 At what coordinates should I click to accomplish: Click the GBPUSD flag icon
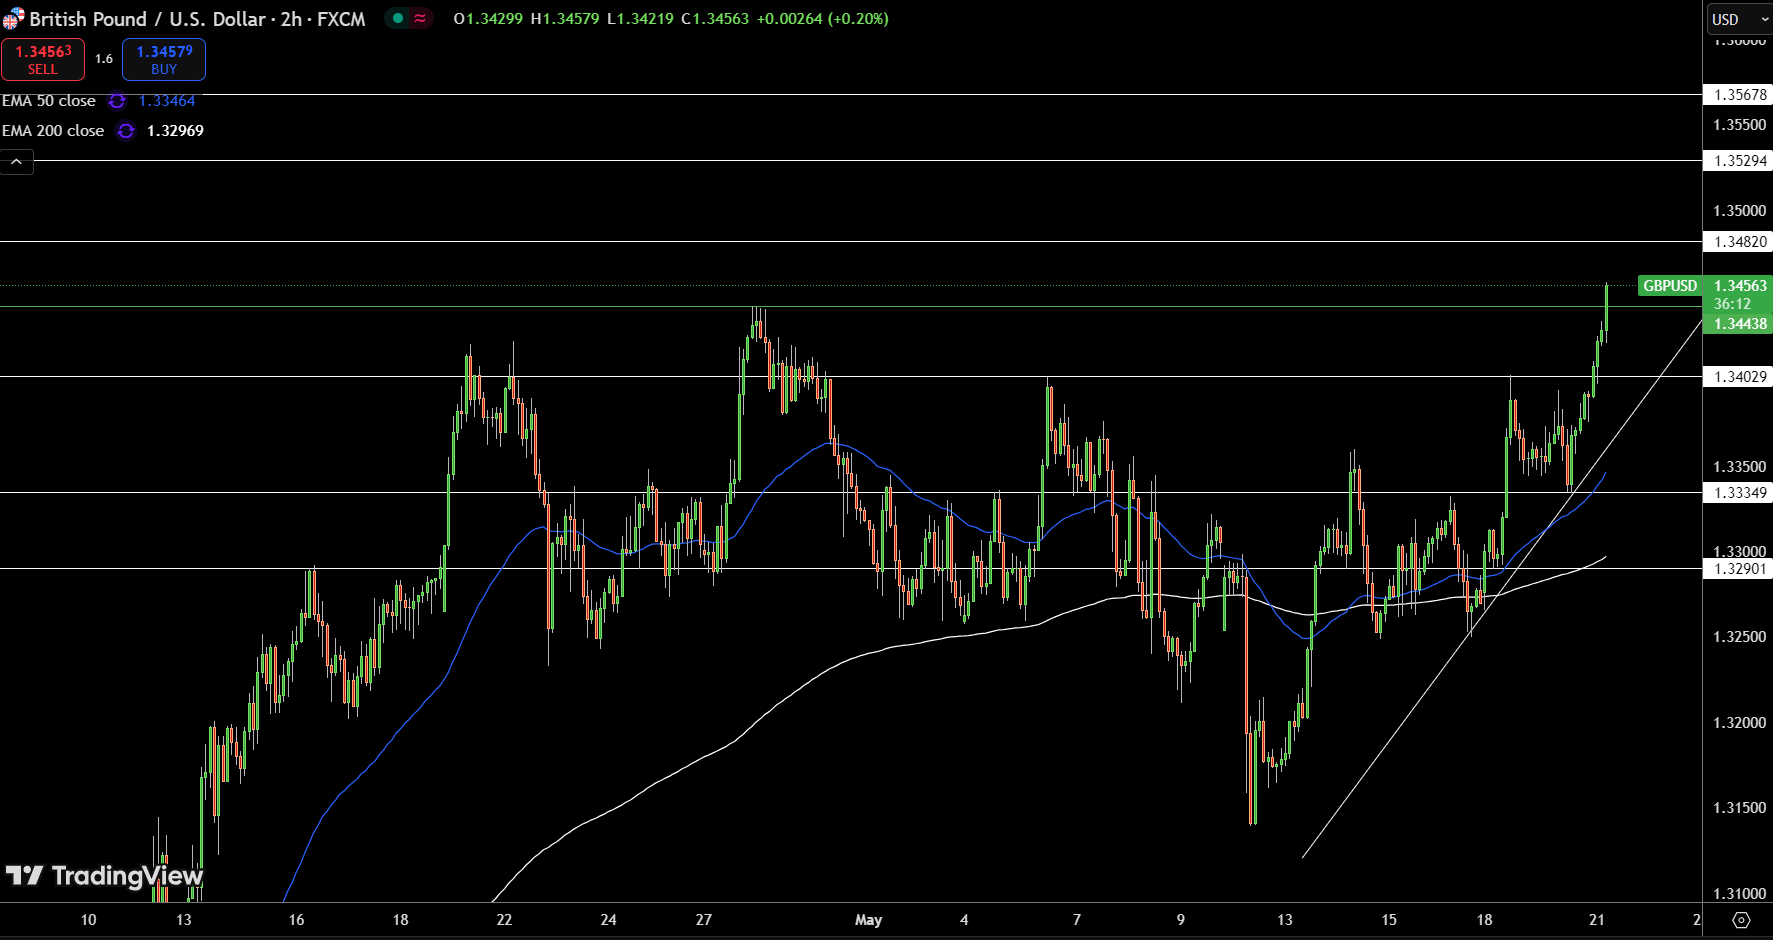pos(13,19)
